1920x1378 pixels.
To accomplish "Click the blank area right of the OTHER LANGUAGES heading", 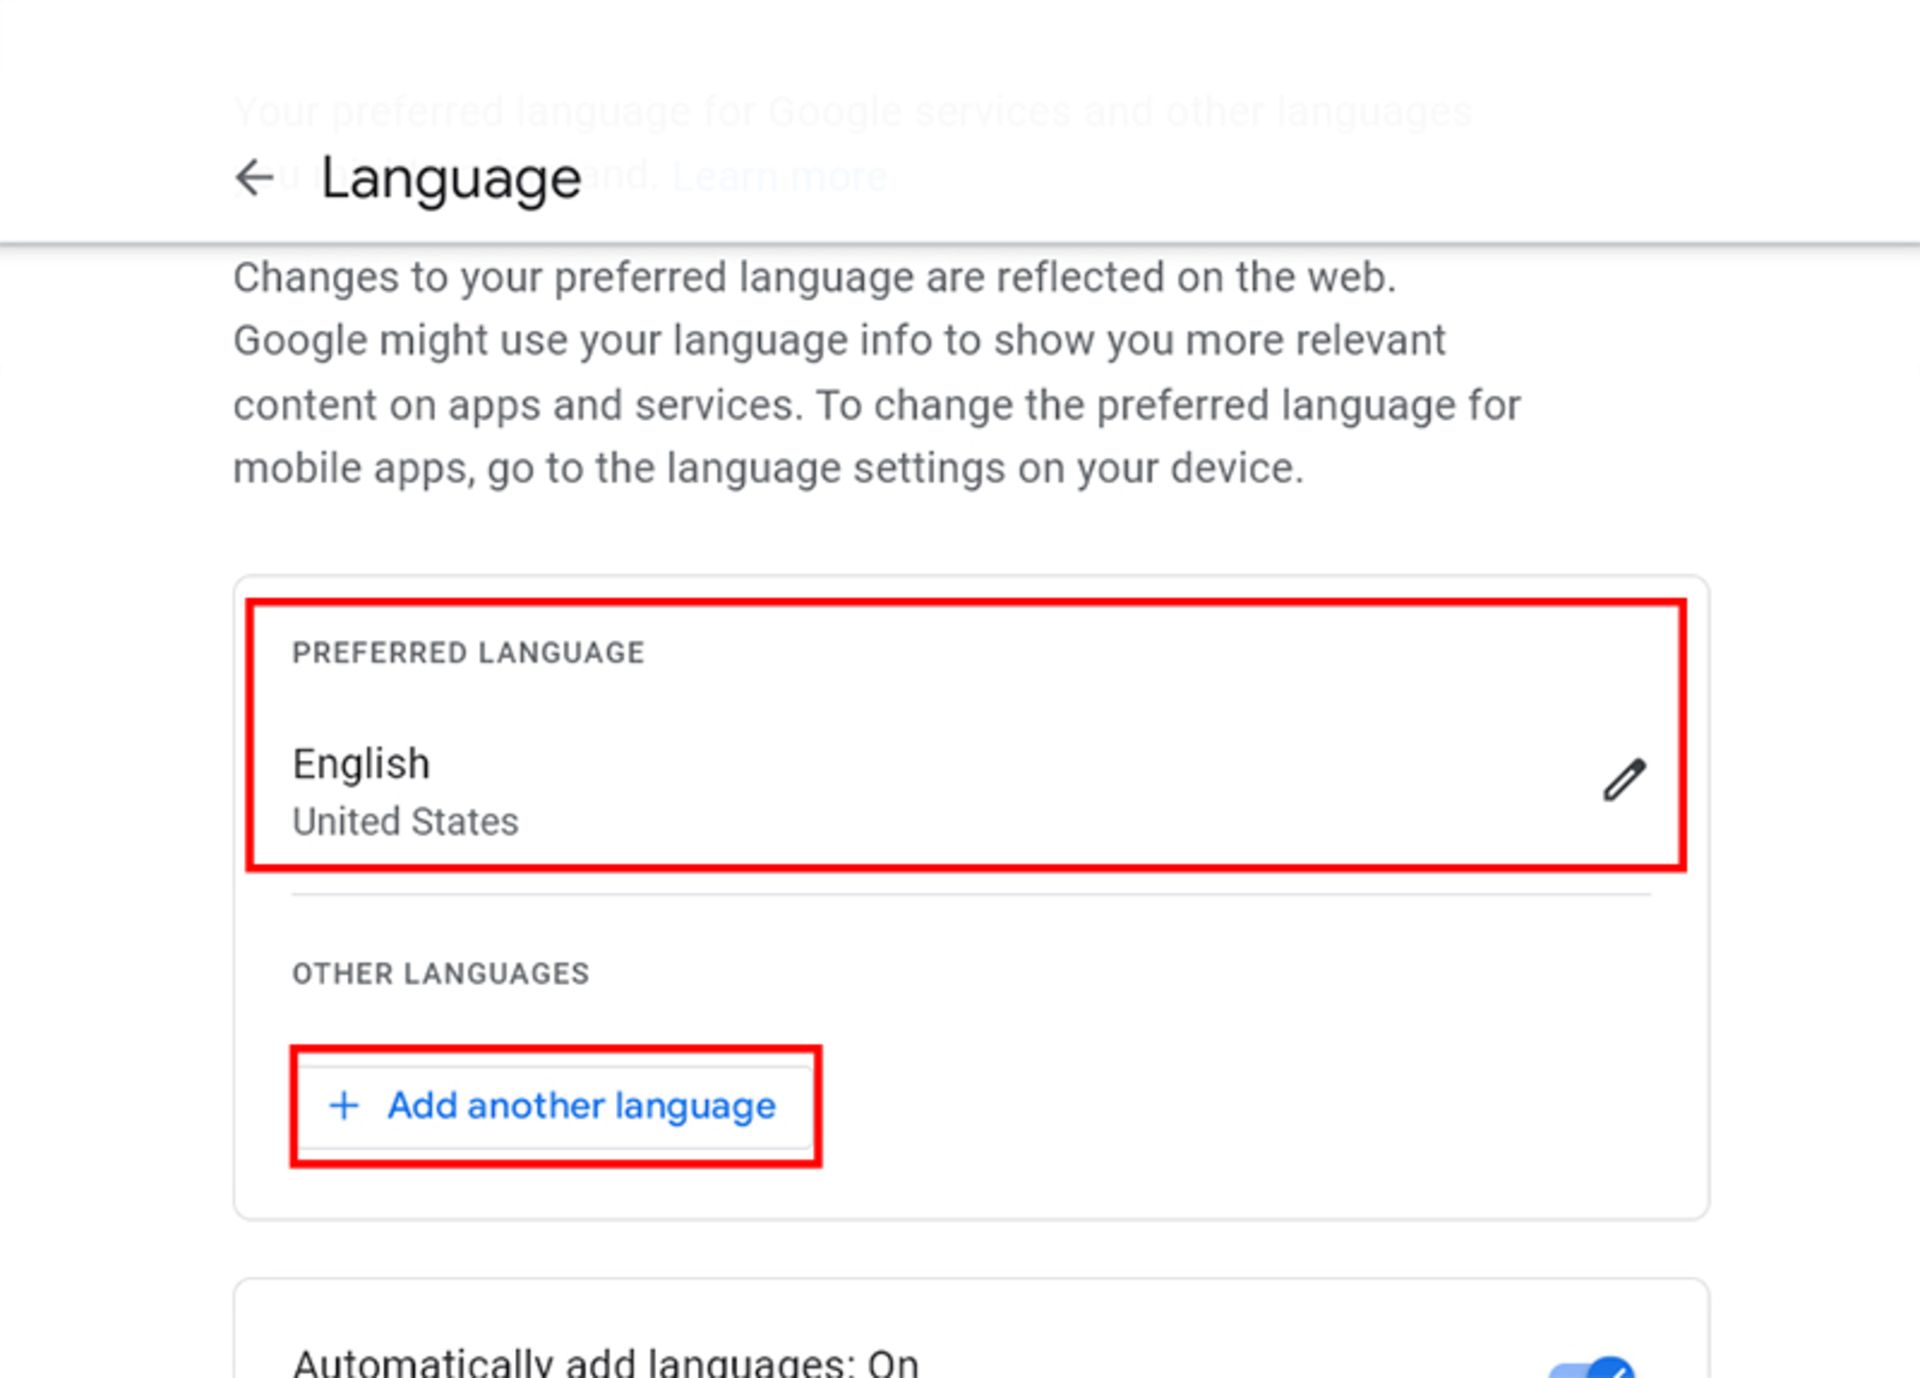I will 1100,974.
